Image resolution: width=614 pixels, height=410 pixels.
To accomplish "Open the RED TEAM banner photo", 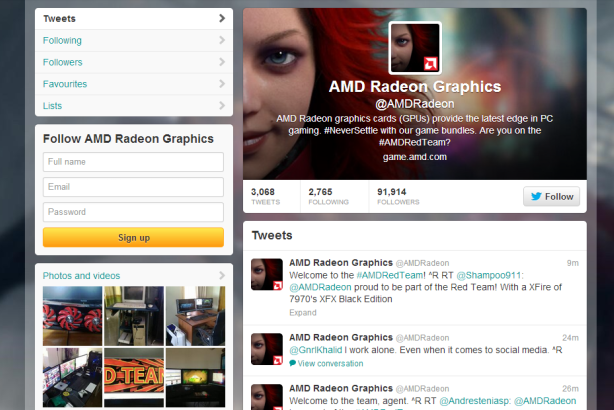I will (134, 377).
